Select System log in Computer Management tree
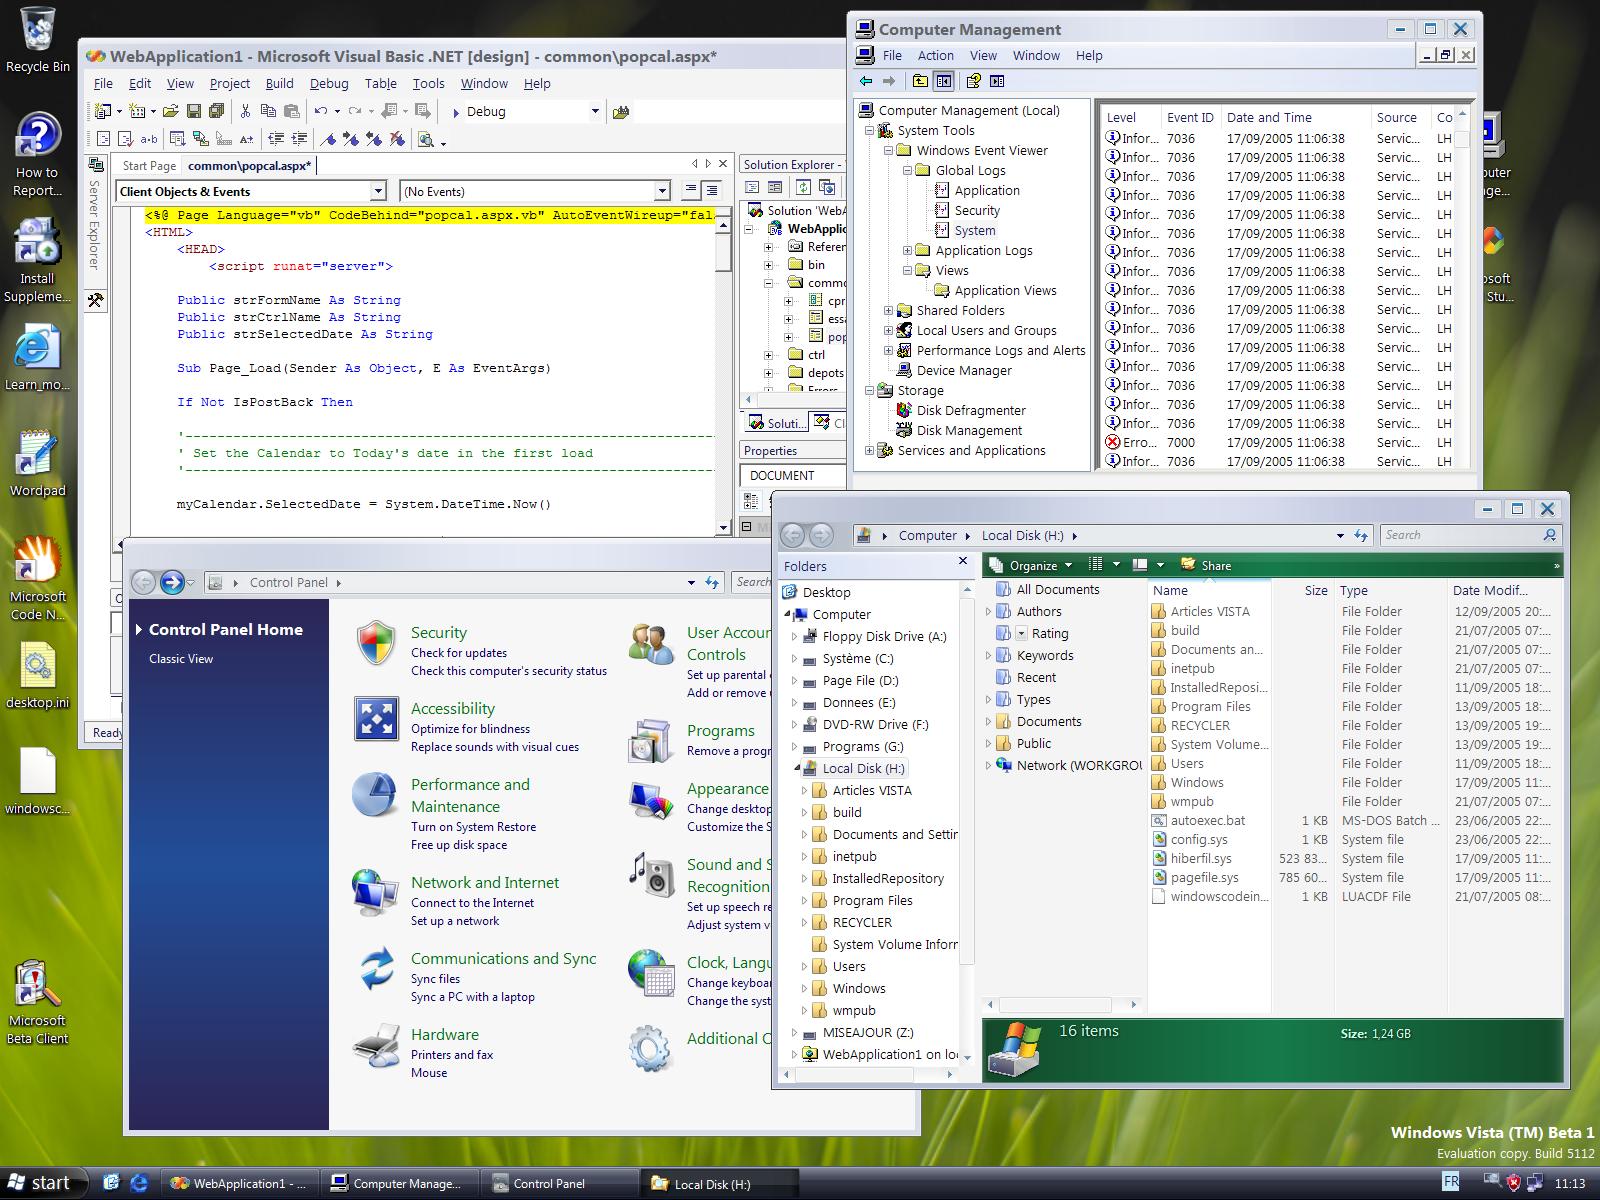This screenshot has width=1600, height=1200. pos(975,230)
